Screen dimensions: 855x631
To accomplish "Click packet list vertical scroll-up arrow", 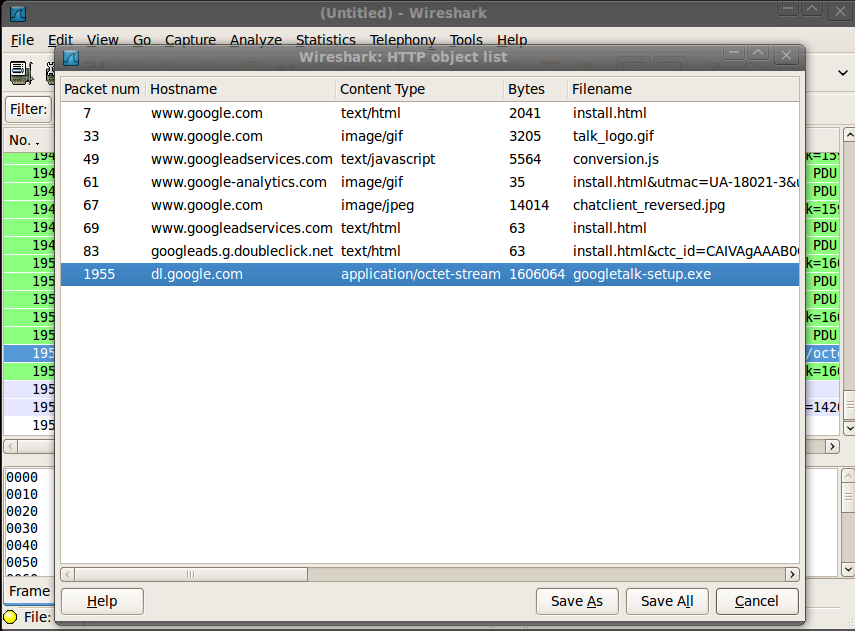I will pyautogui.click(x=848, y=134).
